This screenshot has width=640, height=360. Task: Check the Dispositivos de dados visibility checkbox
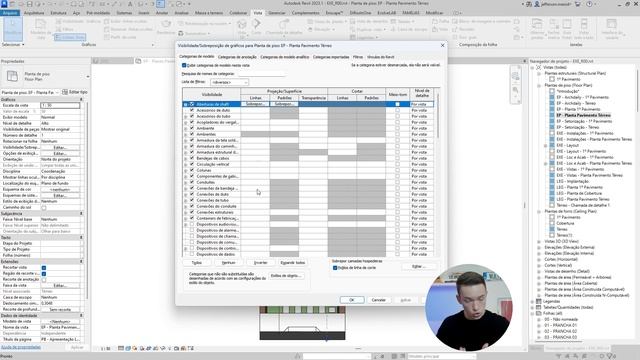coord(192,254)
